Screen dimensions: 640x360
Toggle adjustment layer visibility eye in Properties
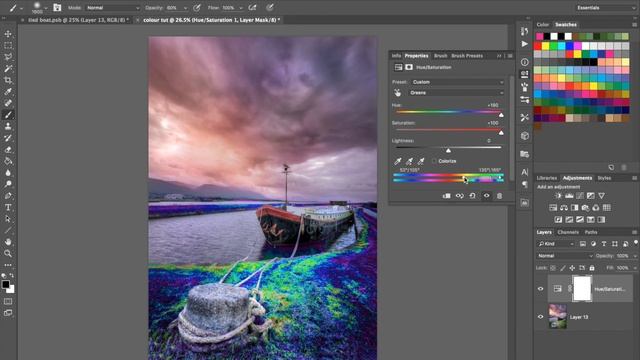[487, 196]
